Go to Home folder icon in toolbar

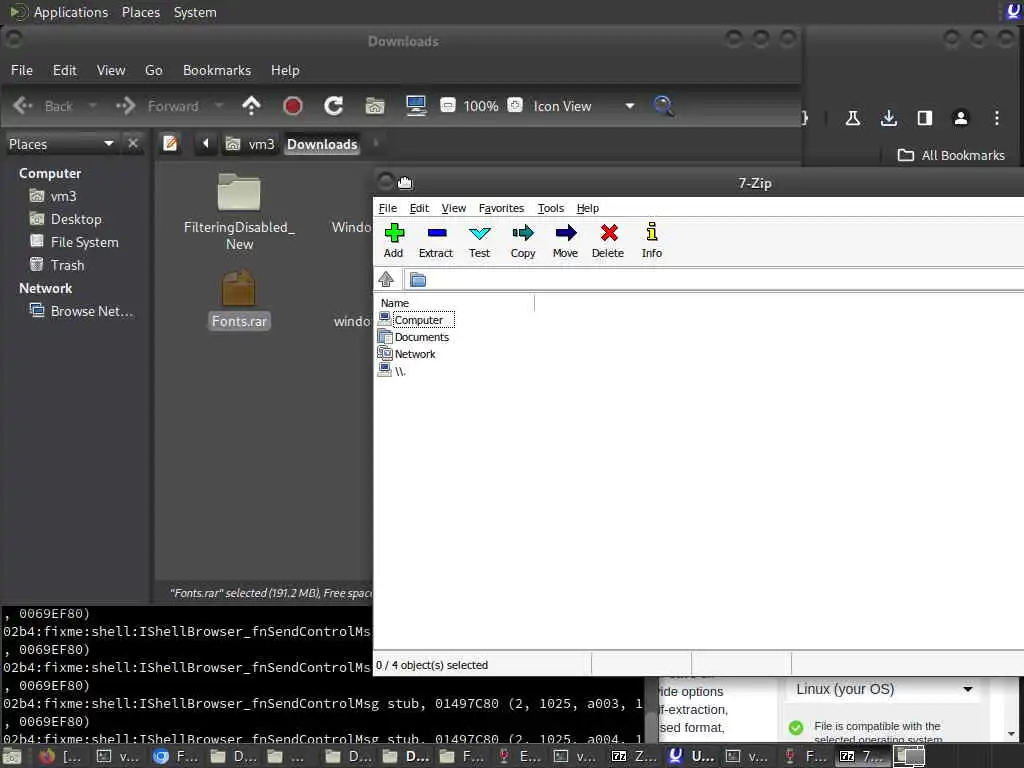(375, 106)
